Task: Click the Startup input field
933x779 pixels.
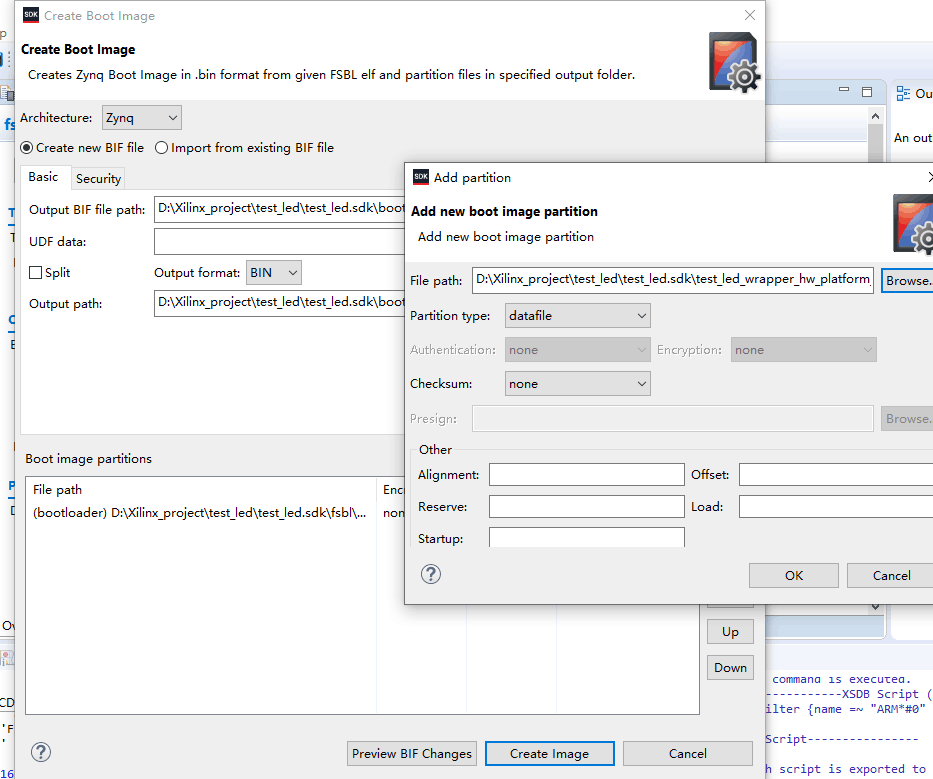Action: [587, 537]
